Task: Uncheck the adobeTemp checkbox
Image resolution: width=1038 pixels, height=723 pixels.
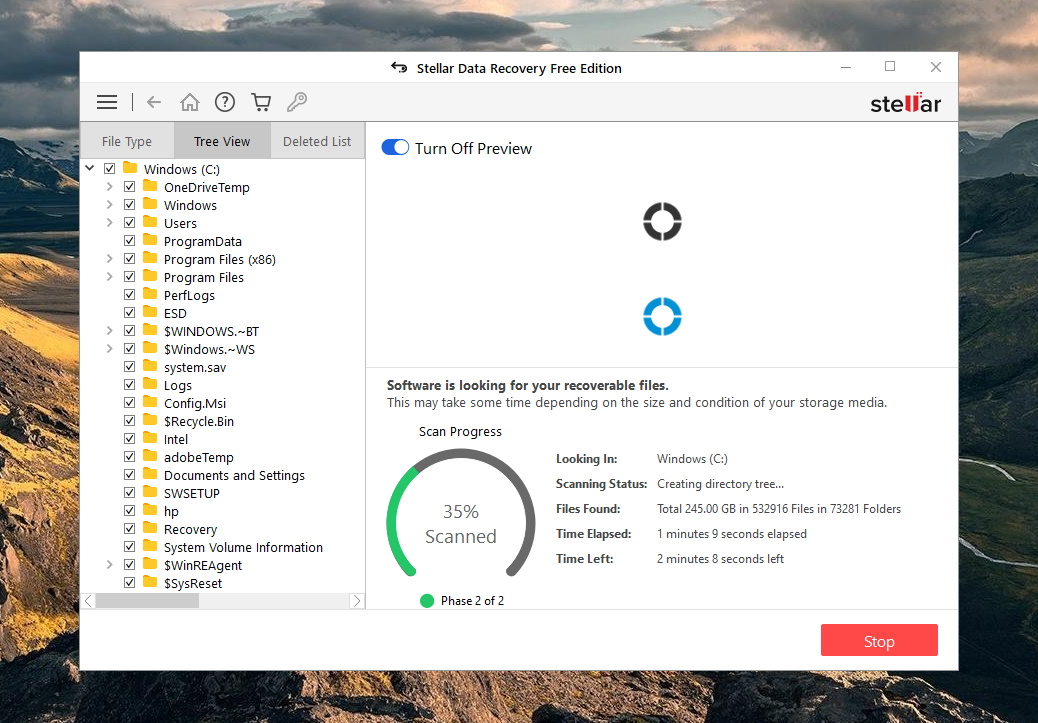Action: (130, 457)
